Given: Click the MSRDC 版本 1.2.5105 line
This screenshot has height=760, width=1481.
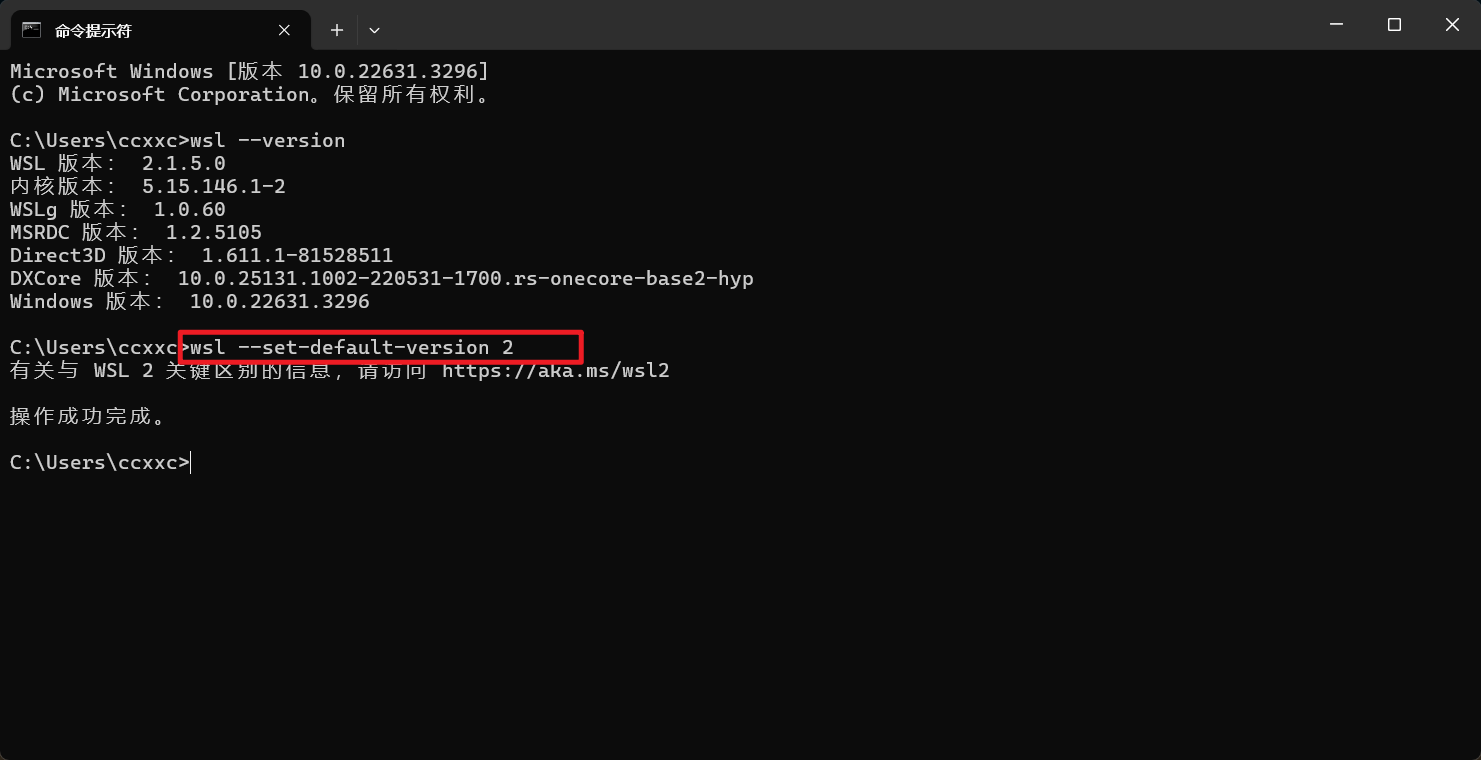Looking at the screenshot, I should click(136, 233).
